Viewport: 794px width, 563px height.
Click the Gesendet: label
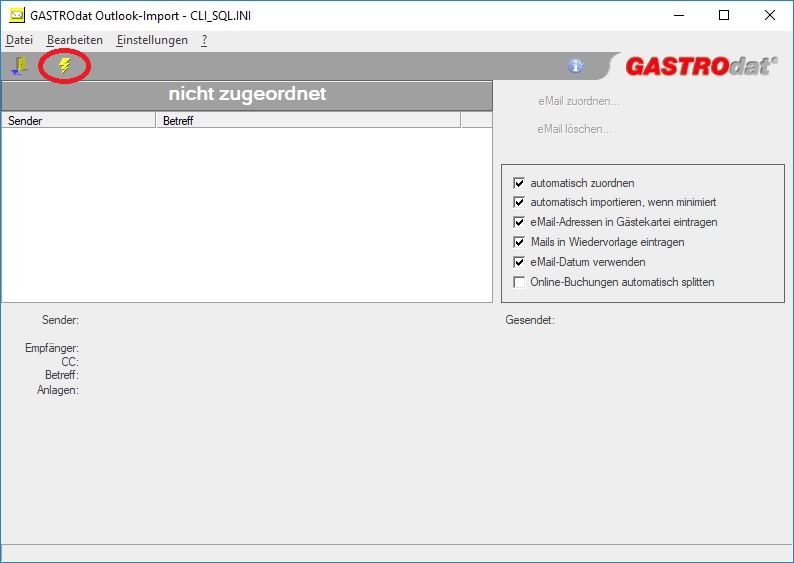pyautogui.click(x=530, y=320)
